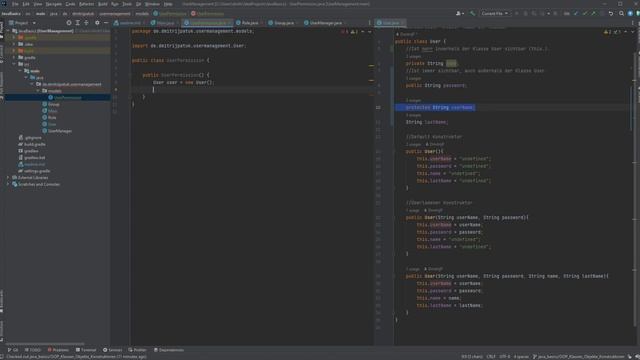Select Role class in project tree
The image size is (640, 360).
coord(49,118)
